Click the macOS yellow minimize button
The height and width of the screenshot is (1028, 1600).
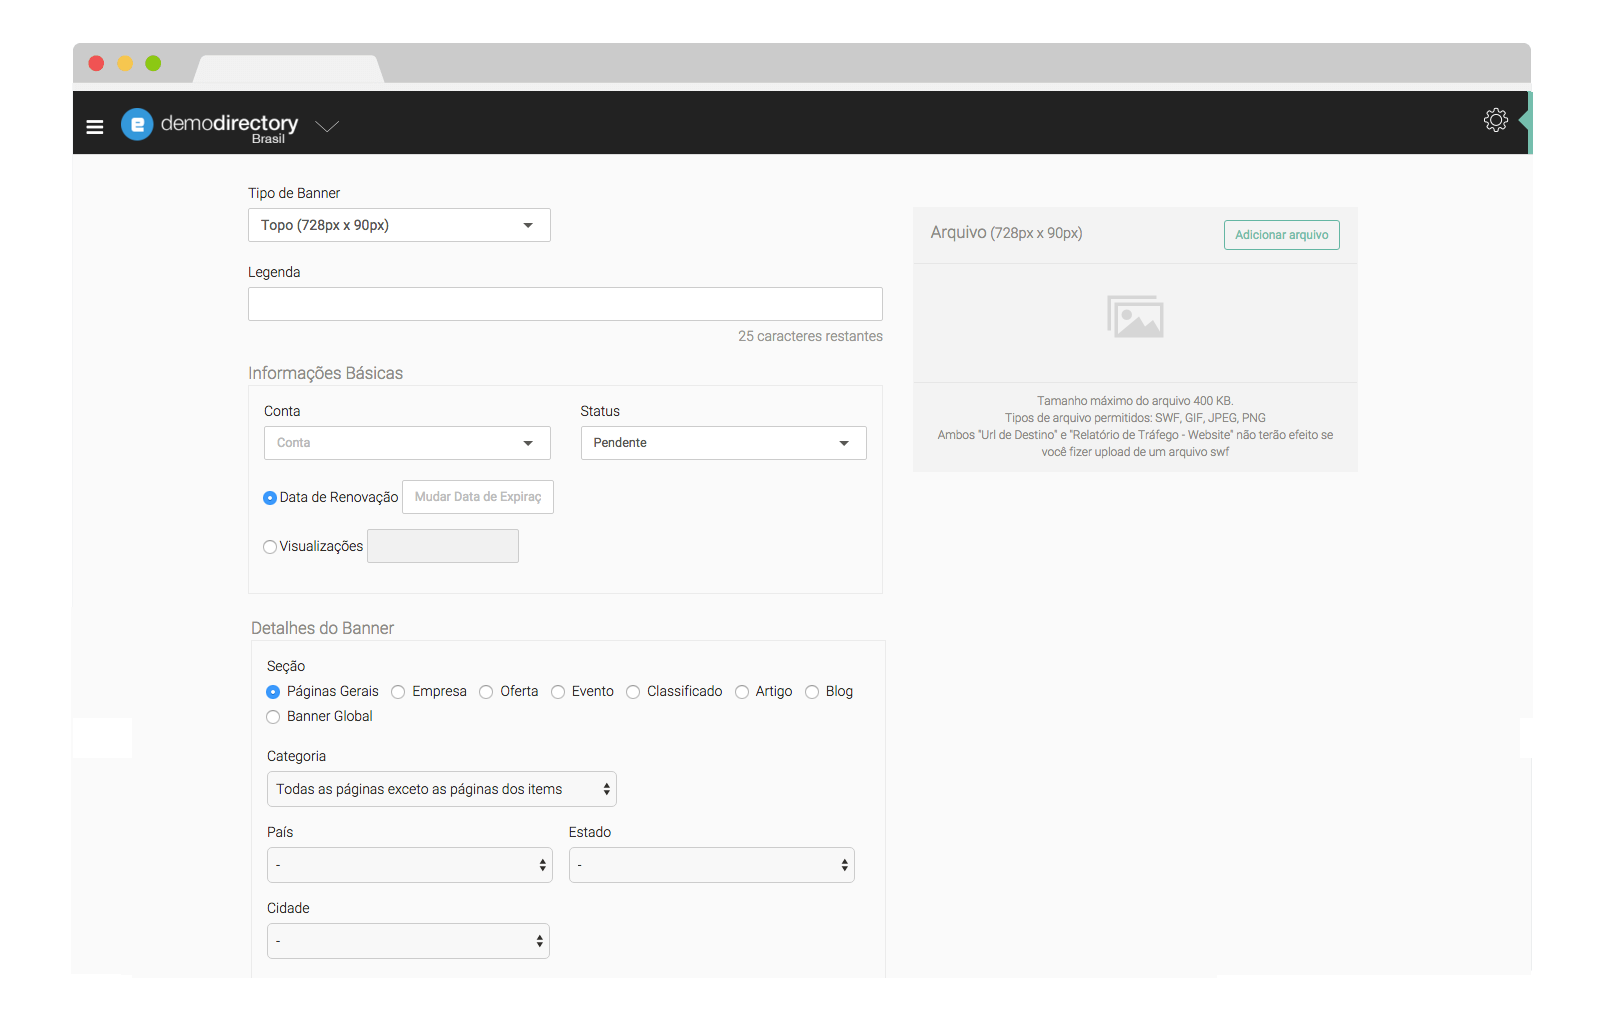coord(125,63)
